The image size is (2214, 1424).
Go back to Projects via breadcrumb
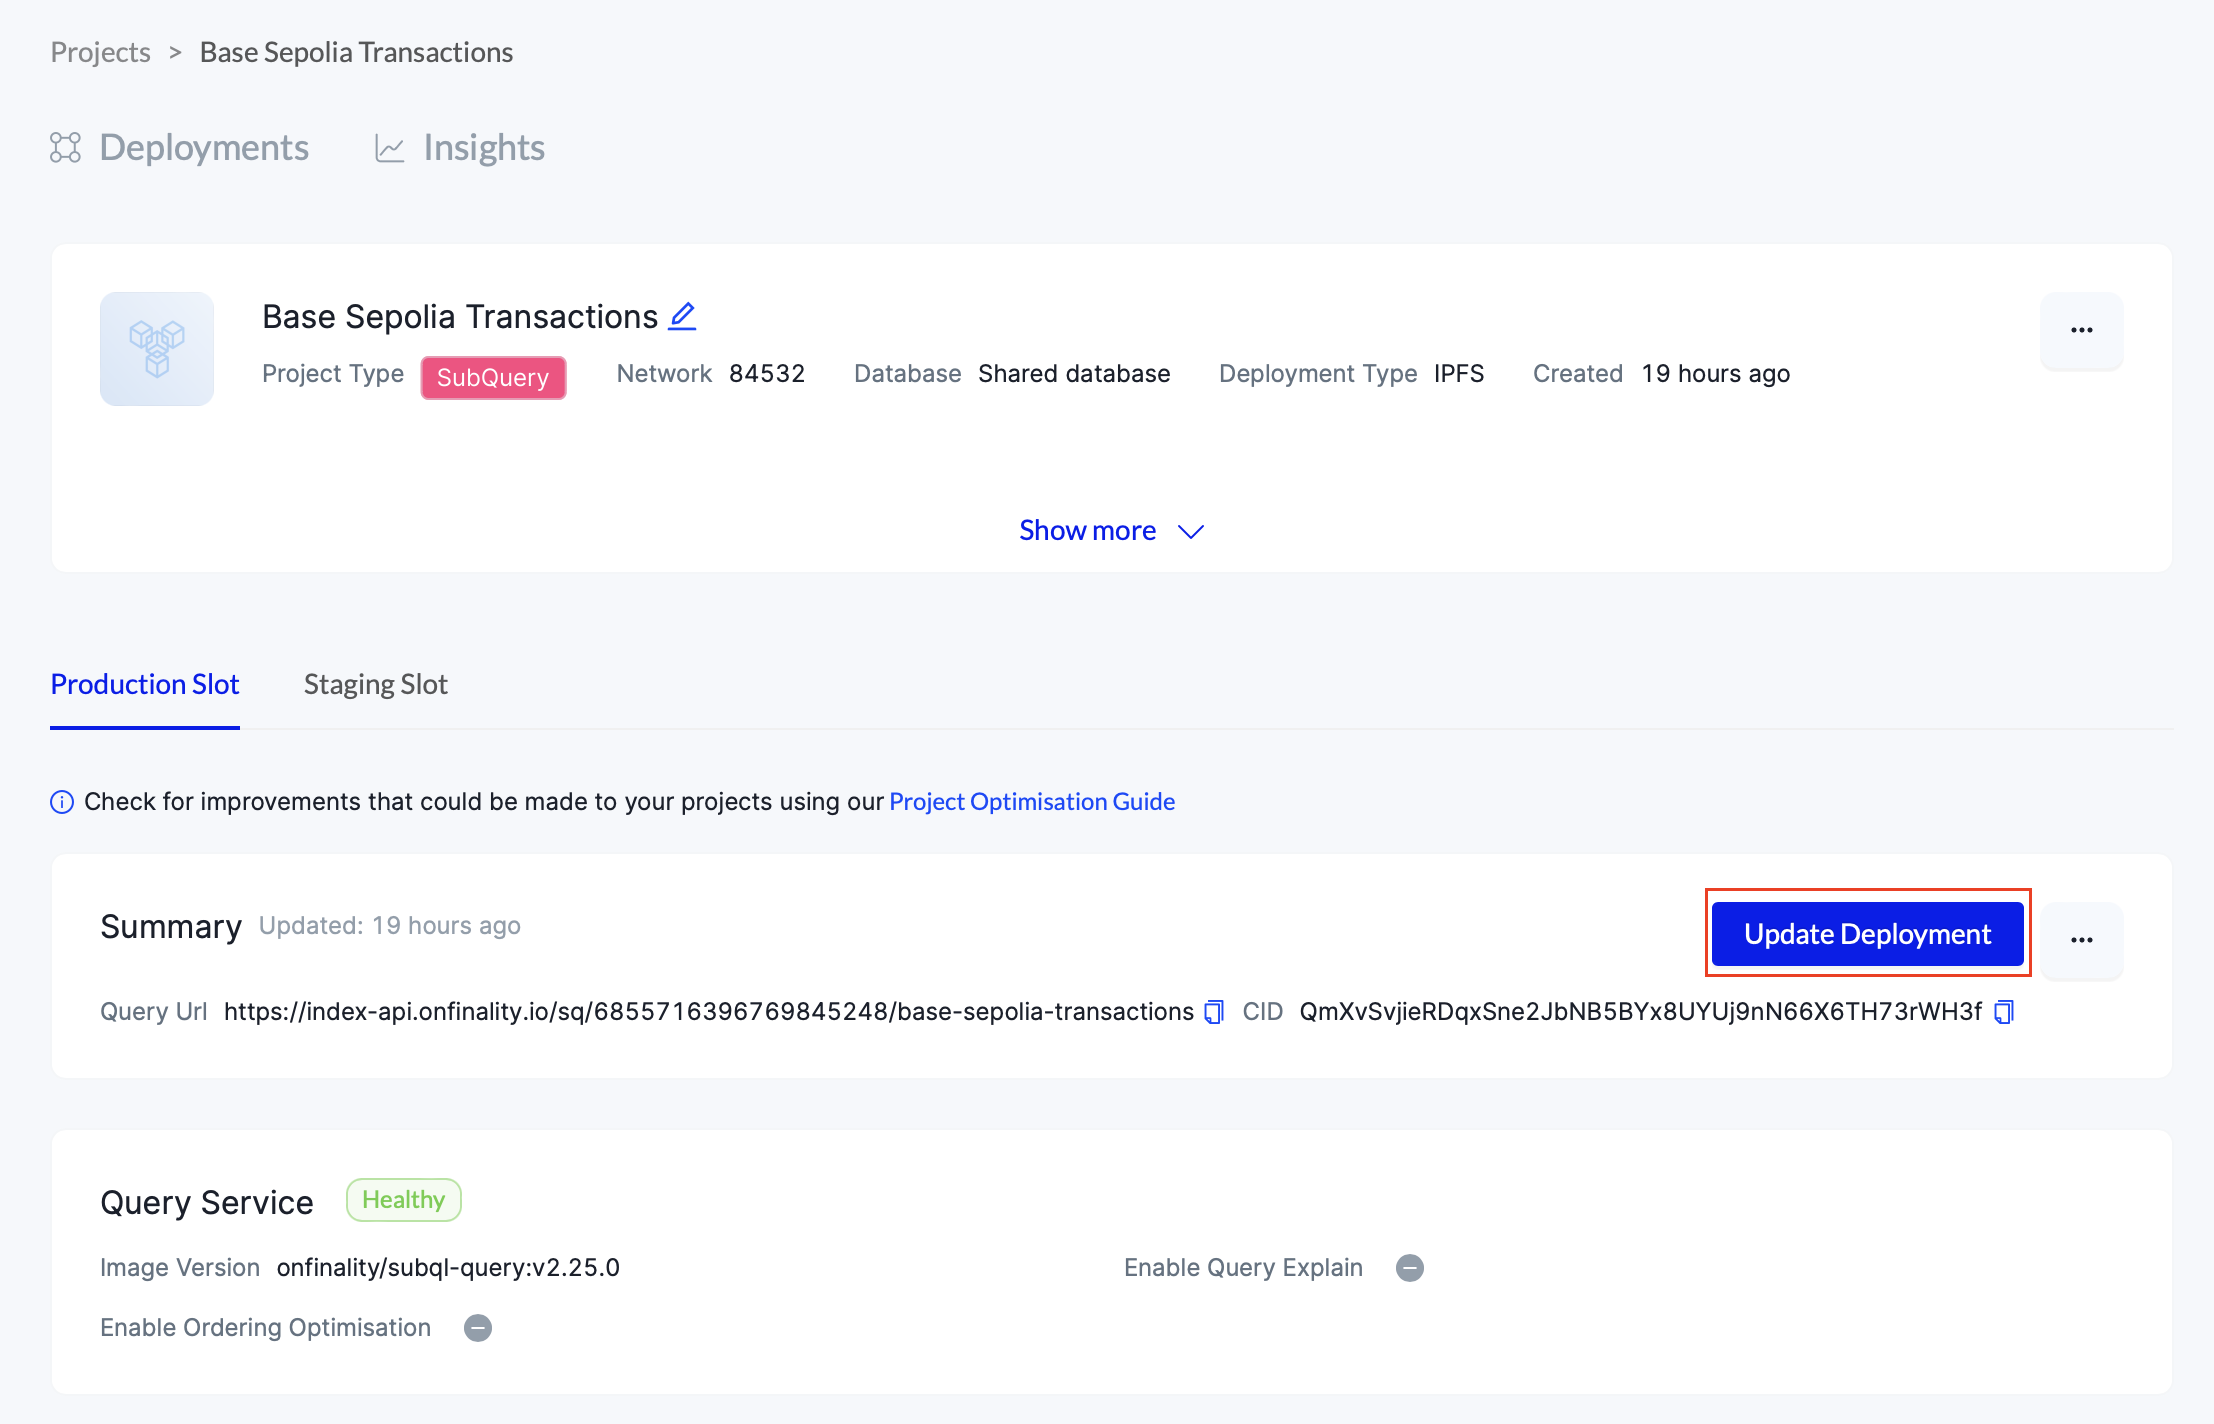point(100,52)
